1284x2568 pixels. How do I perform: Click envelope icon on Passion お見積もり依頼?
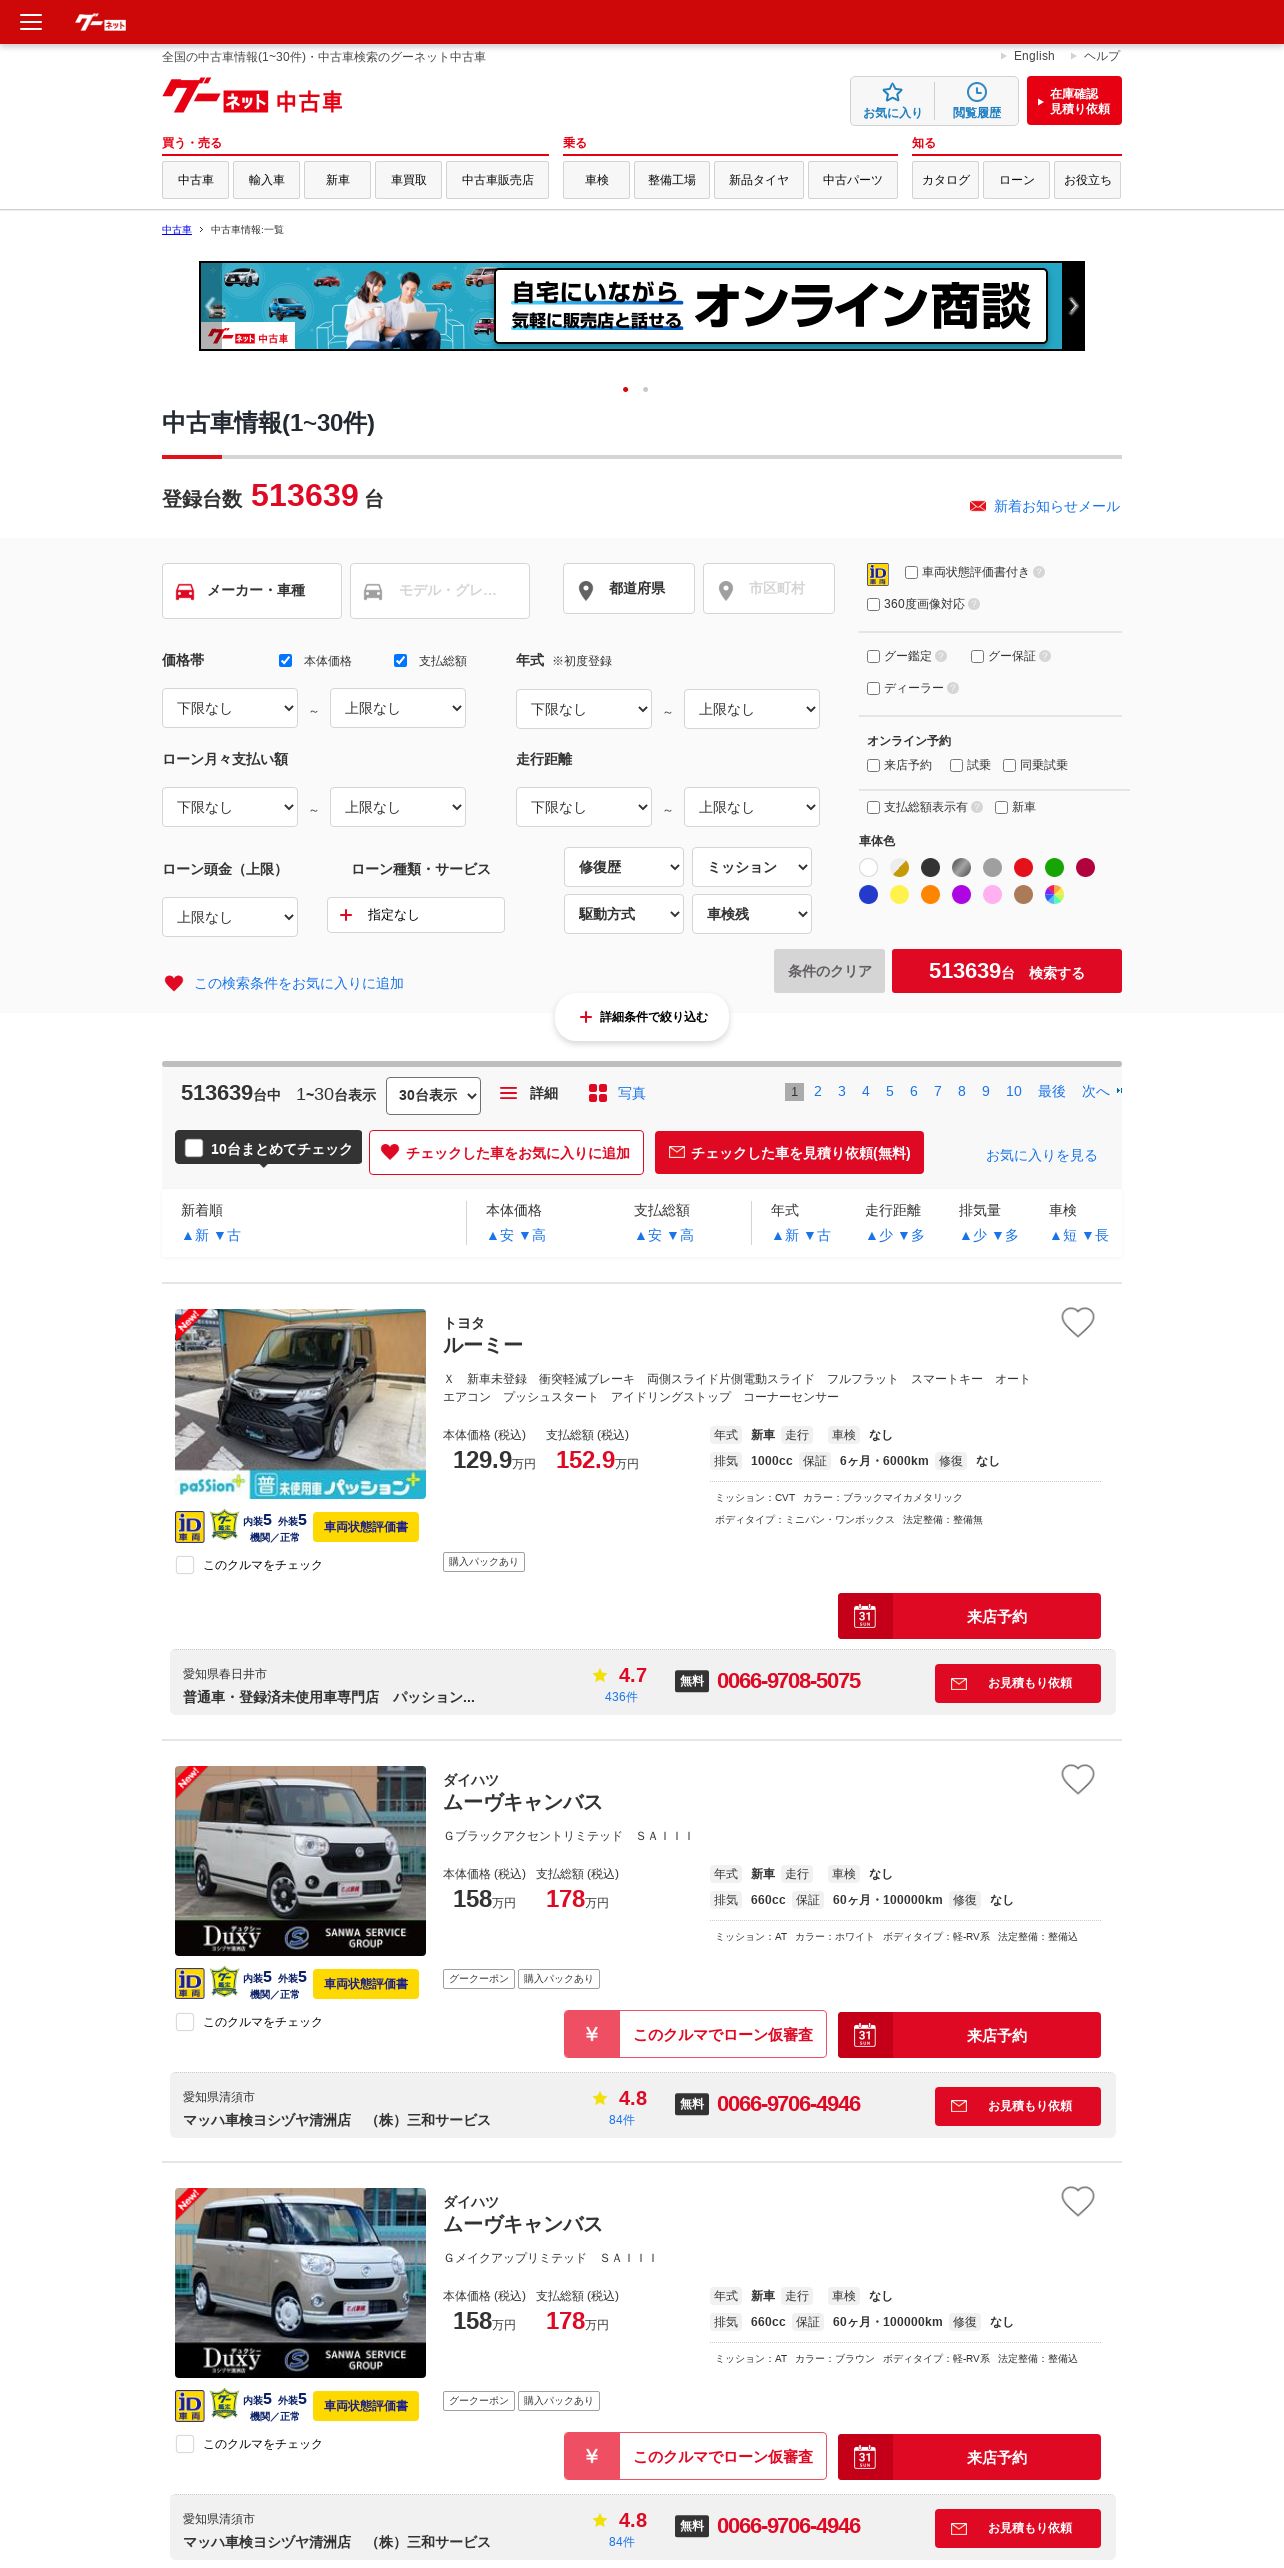[958, 1683]
